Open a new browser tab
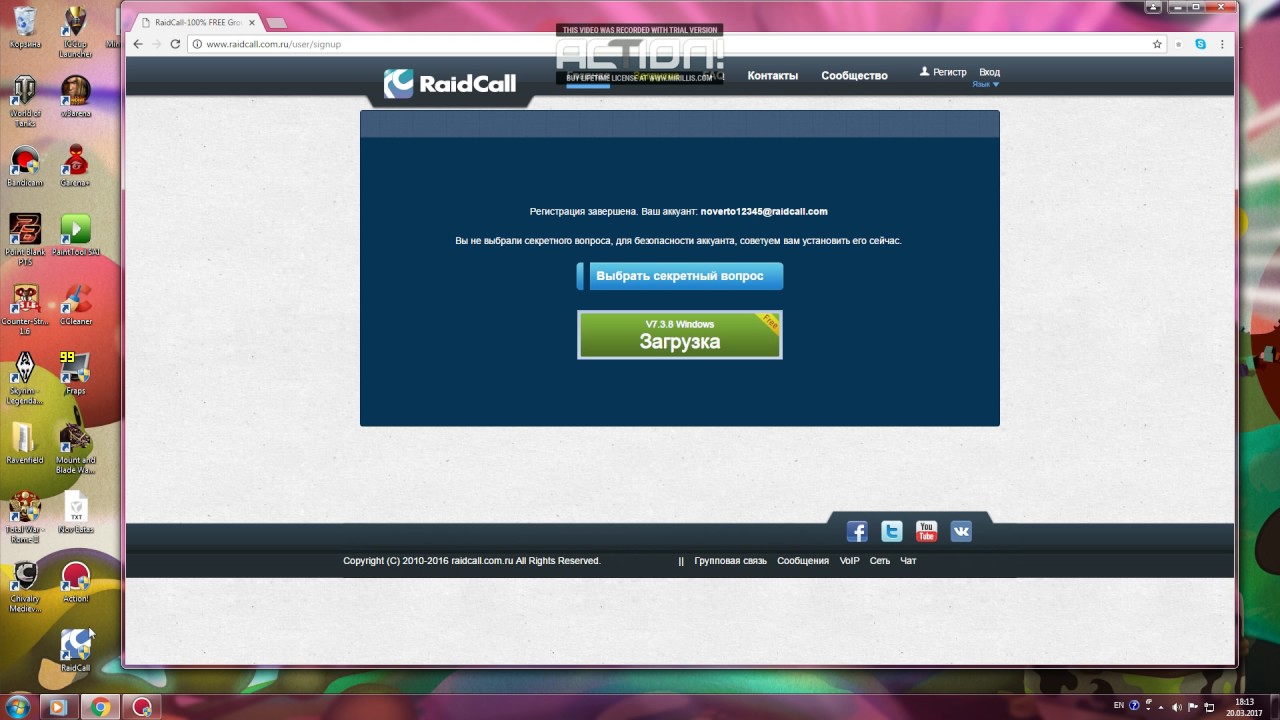Image resolution: width=1280 pixels, height=720 pixels. pos(277,22)
